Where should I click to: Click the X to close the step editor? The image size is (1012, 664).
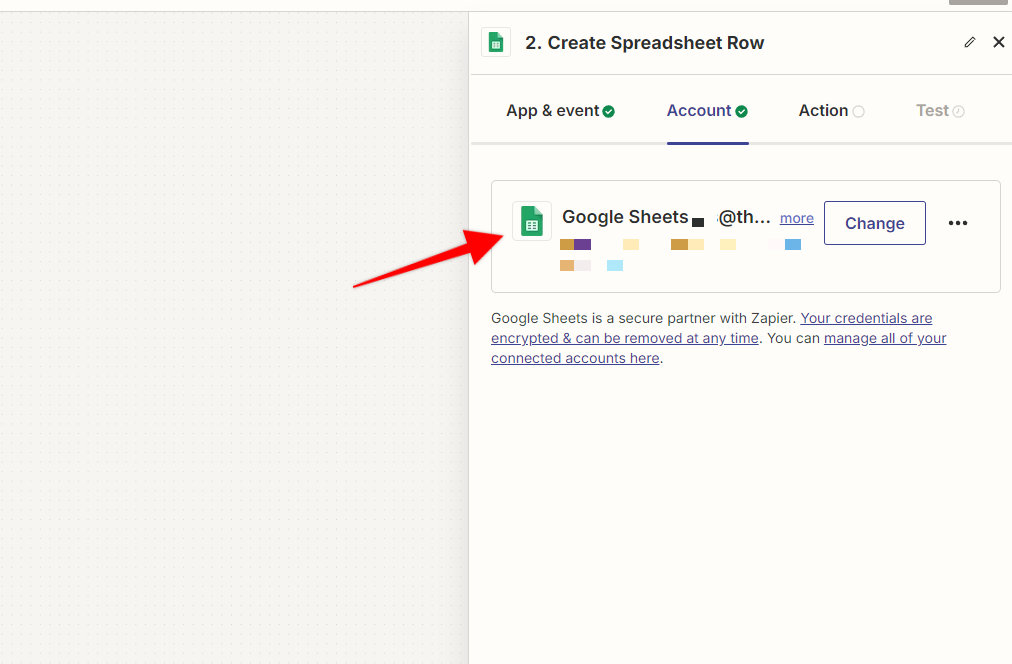998,42
